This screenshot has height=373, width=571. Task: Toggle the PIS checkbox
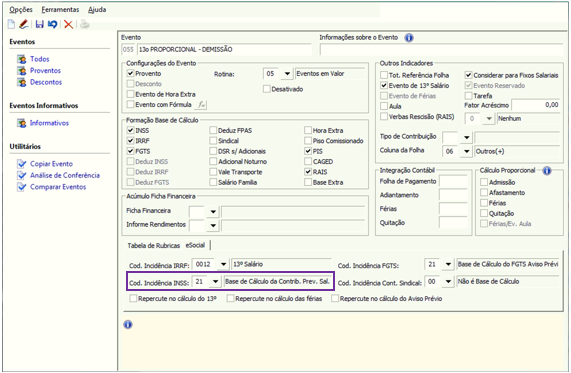coord(308,151)
